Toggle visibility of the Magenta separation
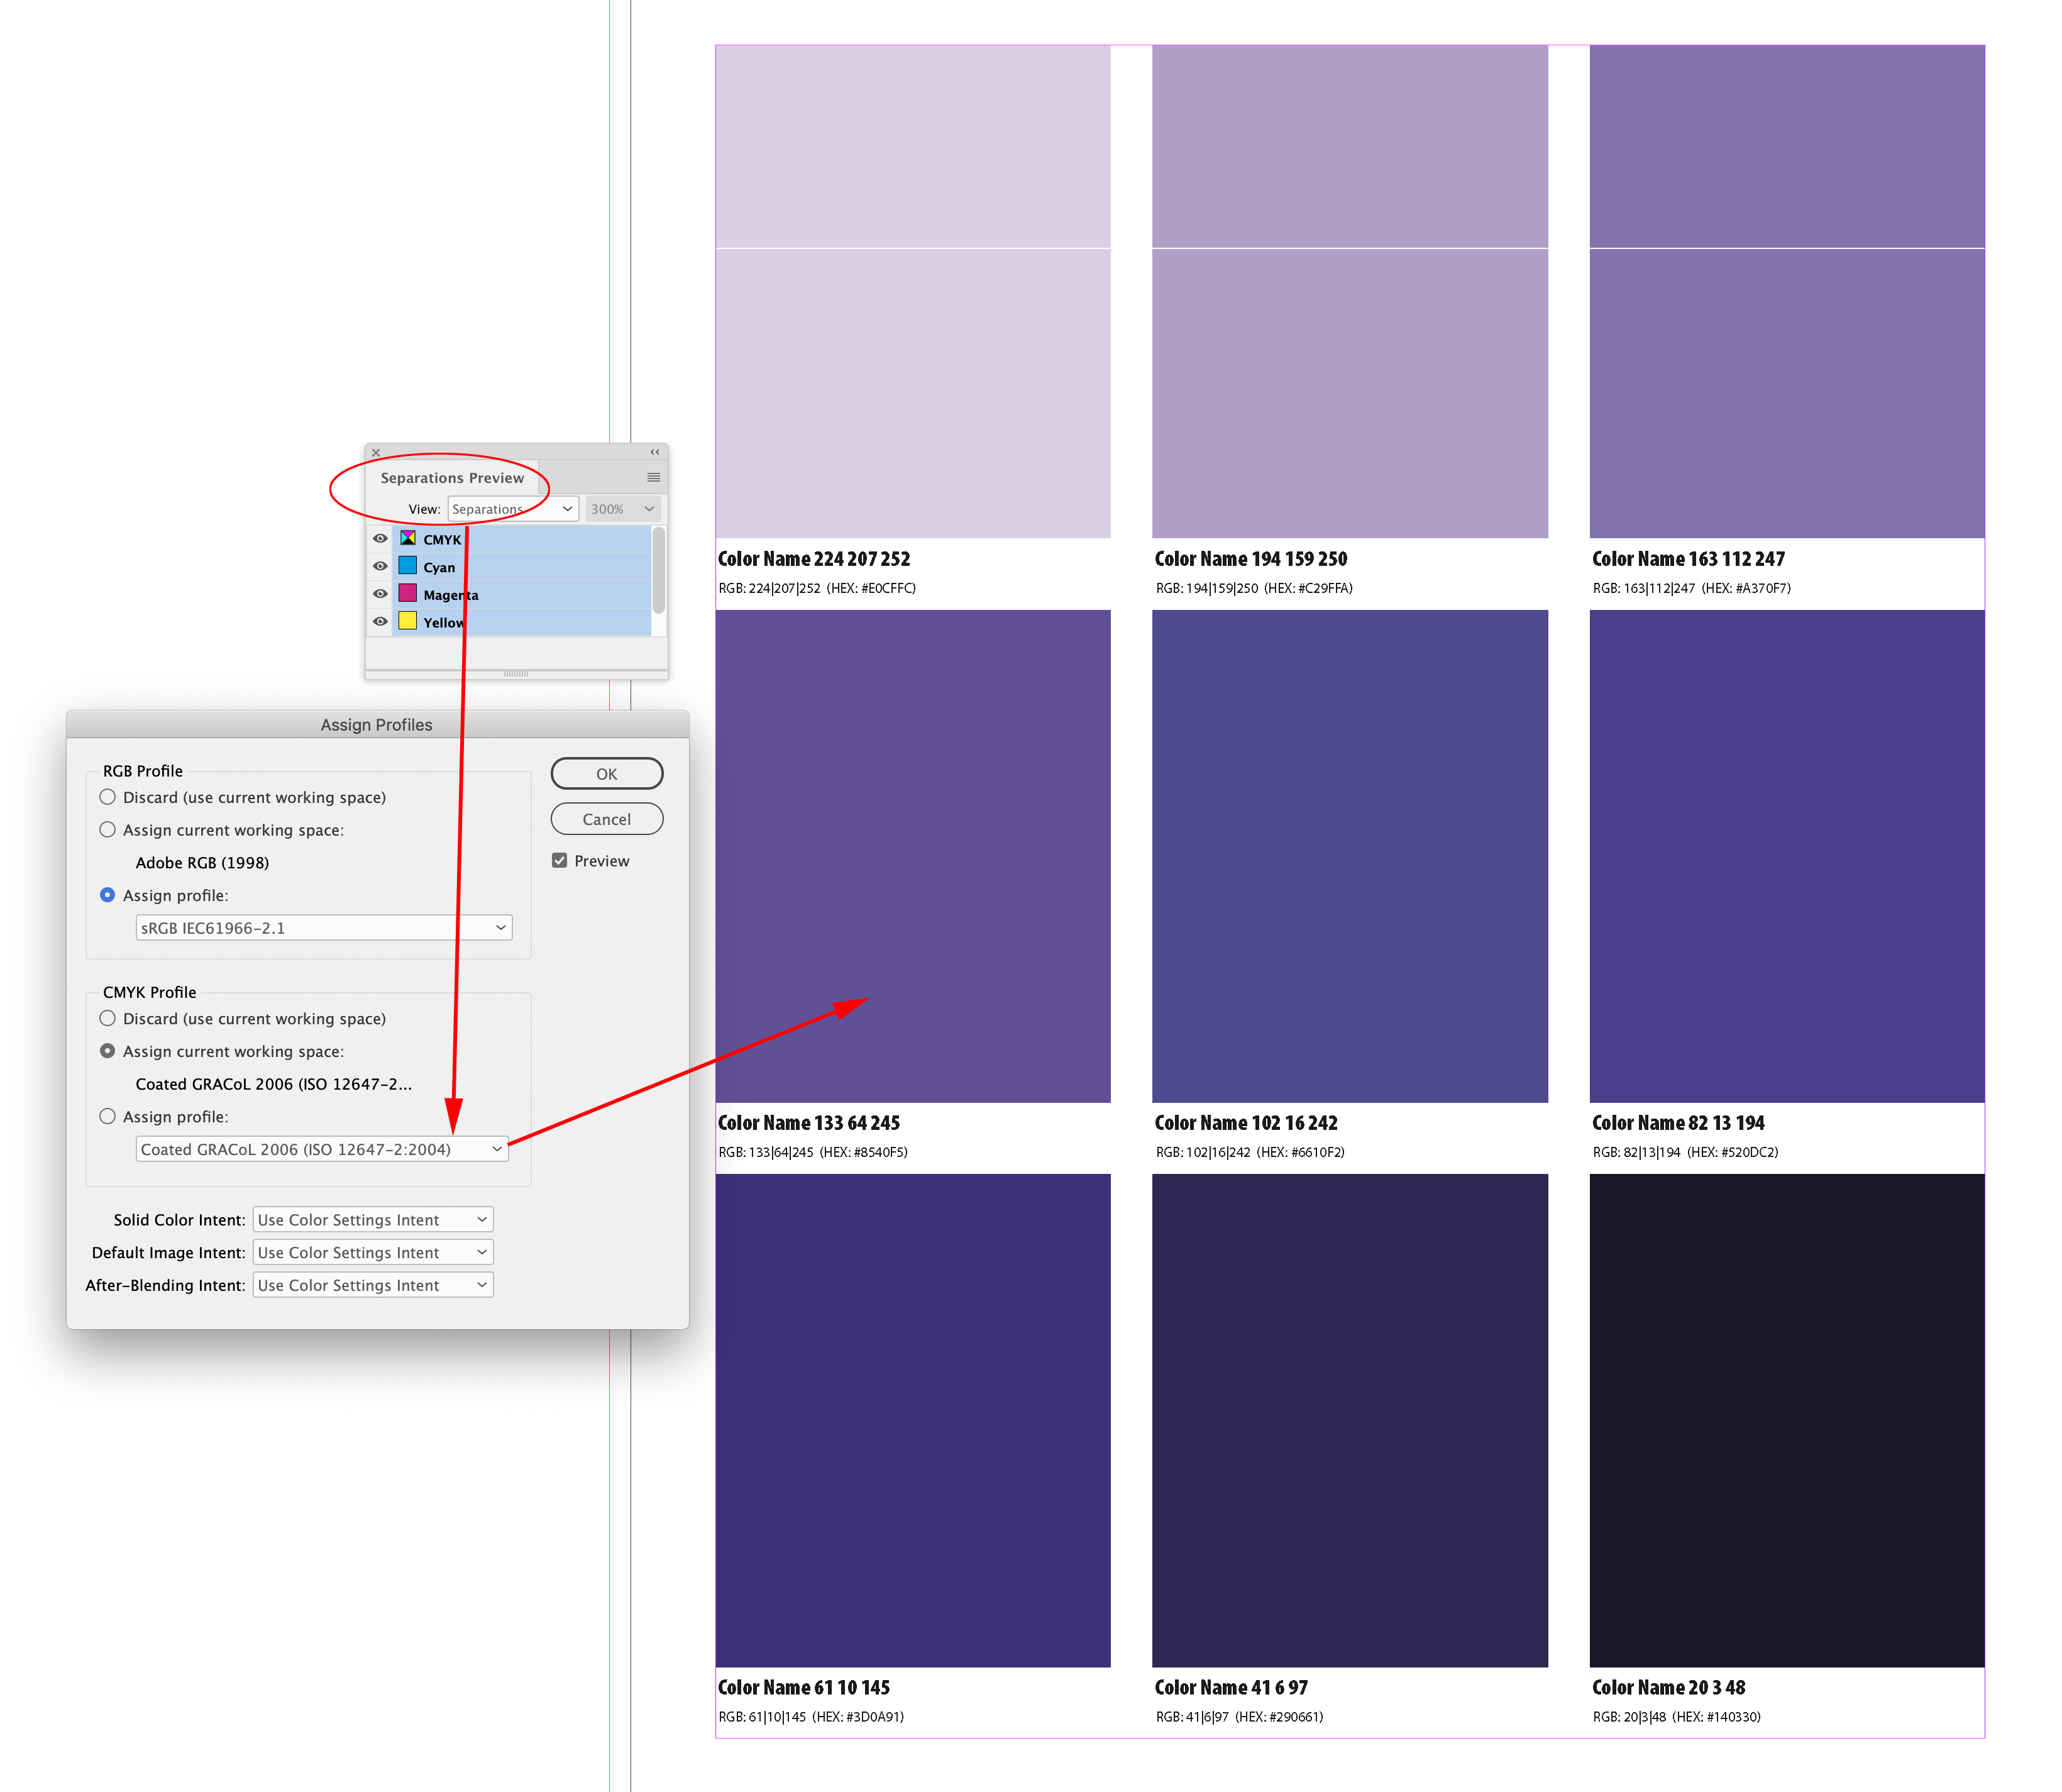Viewport: 2062px width, 1792px height. [381, 595]
